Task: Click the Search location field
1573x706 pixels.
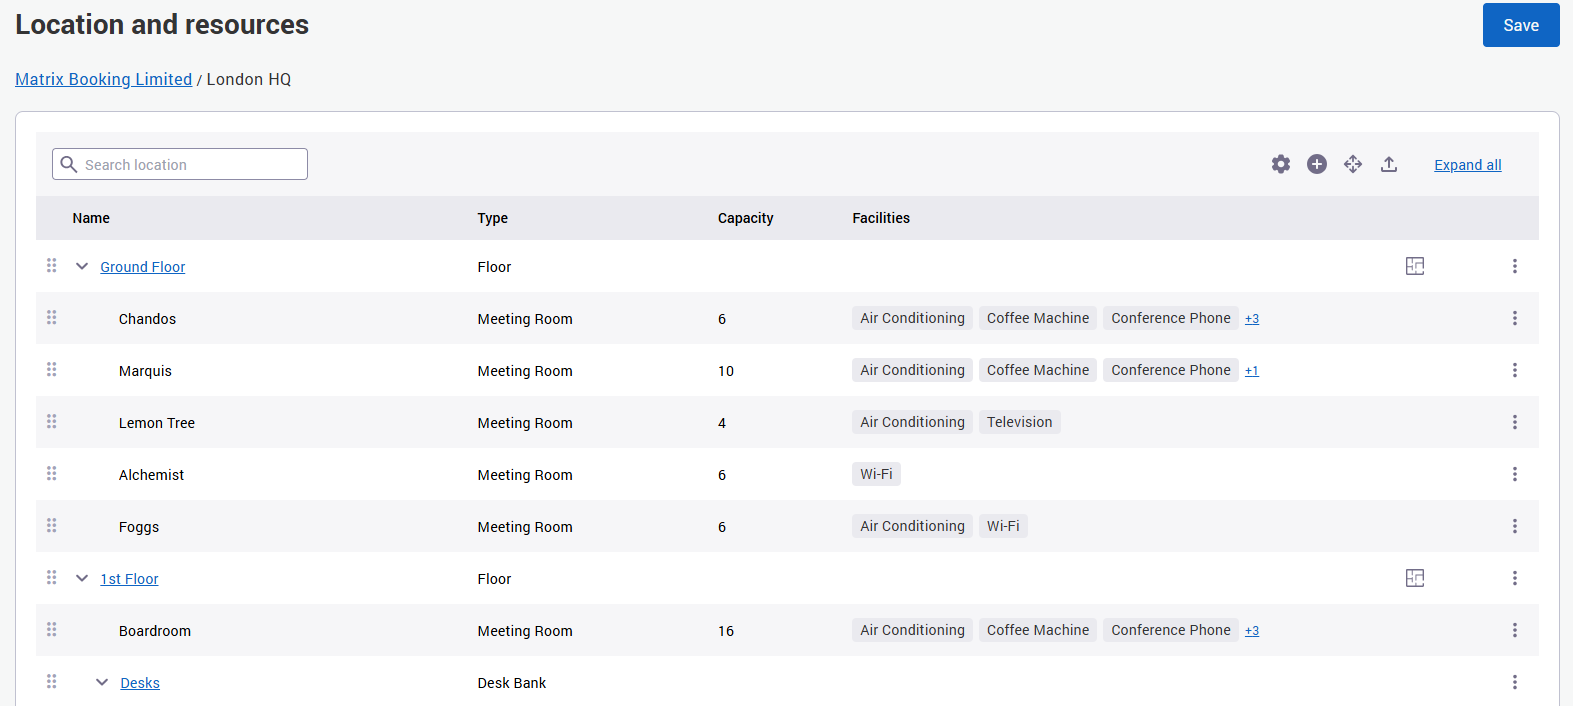Action: [180, 164]
